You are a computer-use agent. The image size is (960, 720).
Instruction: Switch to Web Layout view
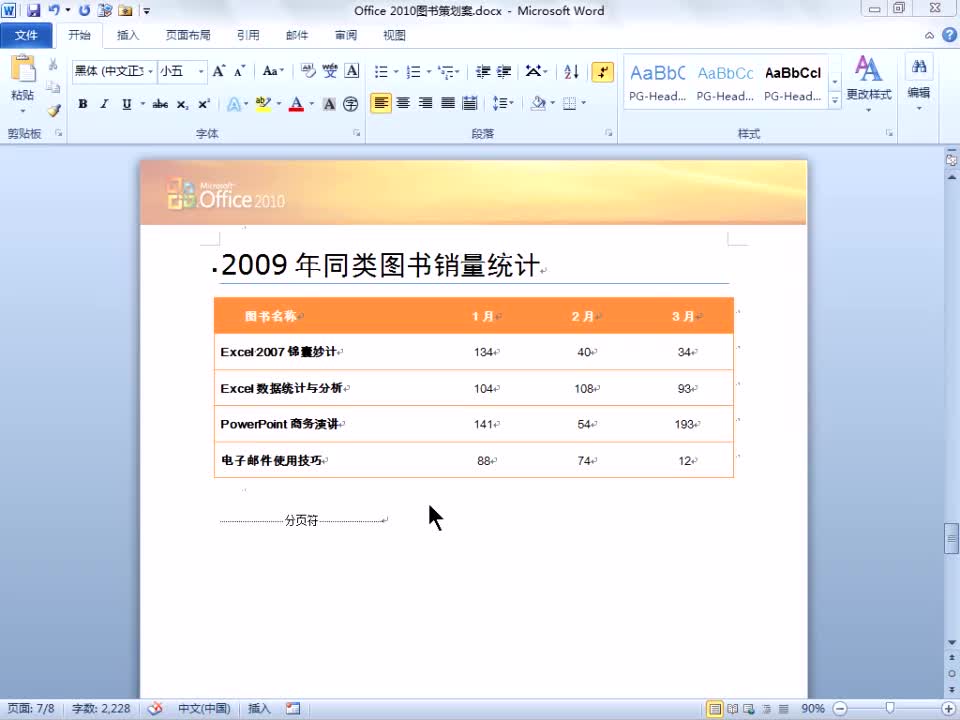click(749, 709)
